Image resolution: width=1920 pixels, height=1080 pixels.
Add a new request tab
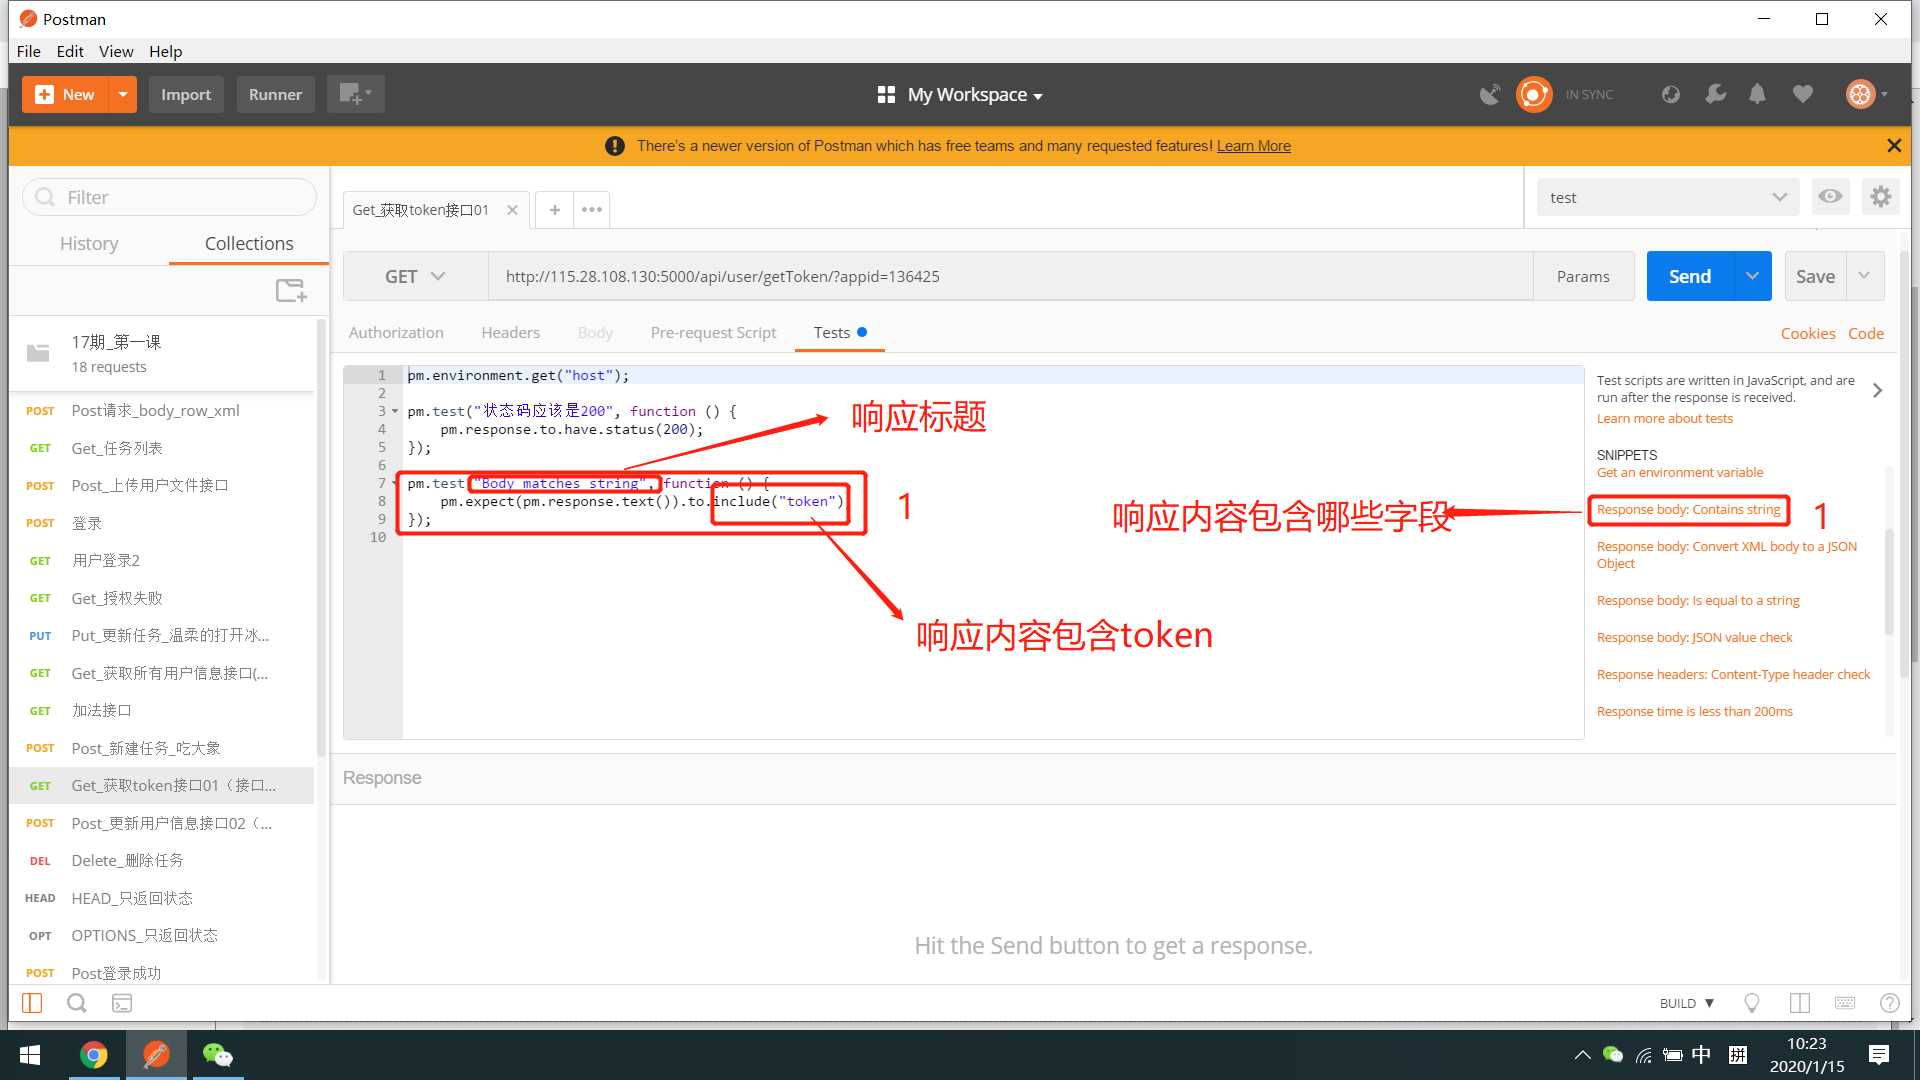(554, 209)
